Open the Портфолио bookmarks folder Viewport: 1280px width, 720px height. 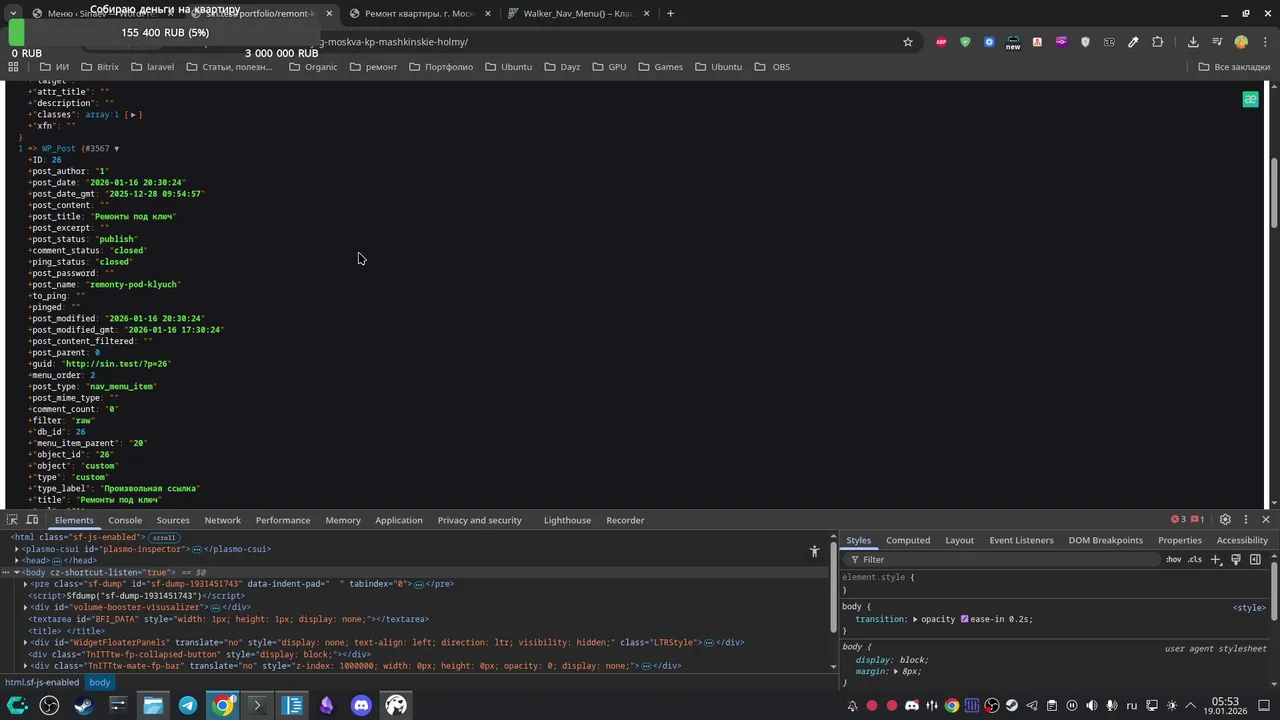[440, 67]
